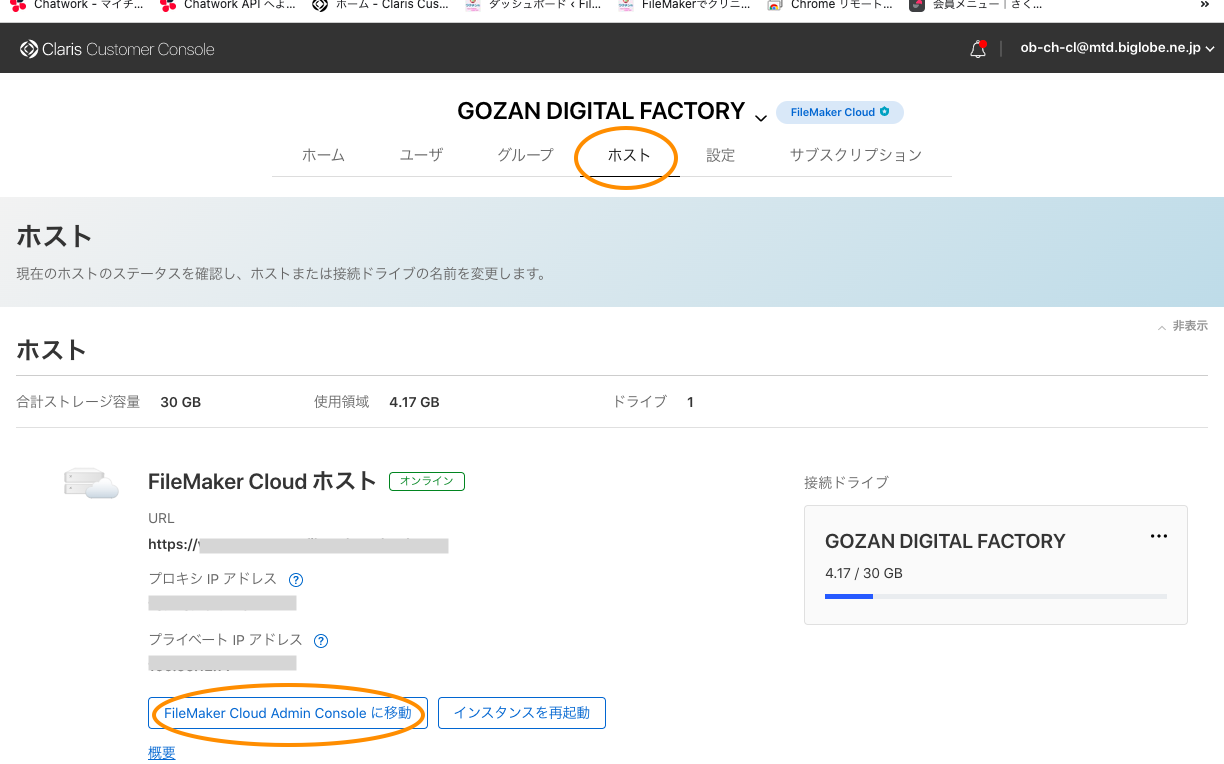Collapse the section with 非表示

pos(1183,326)
